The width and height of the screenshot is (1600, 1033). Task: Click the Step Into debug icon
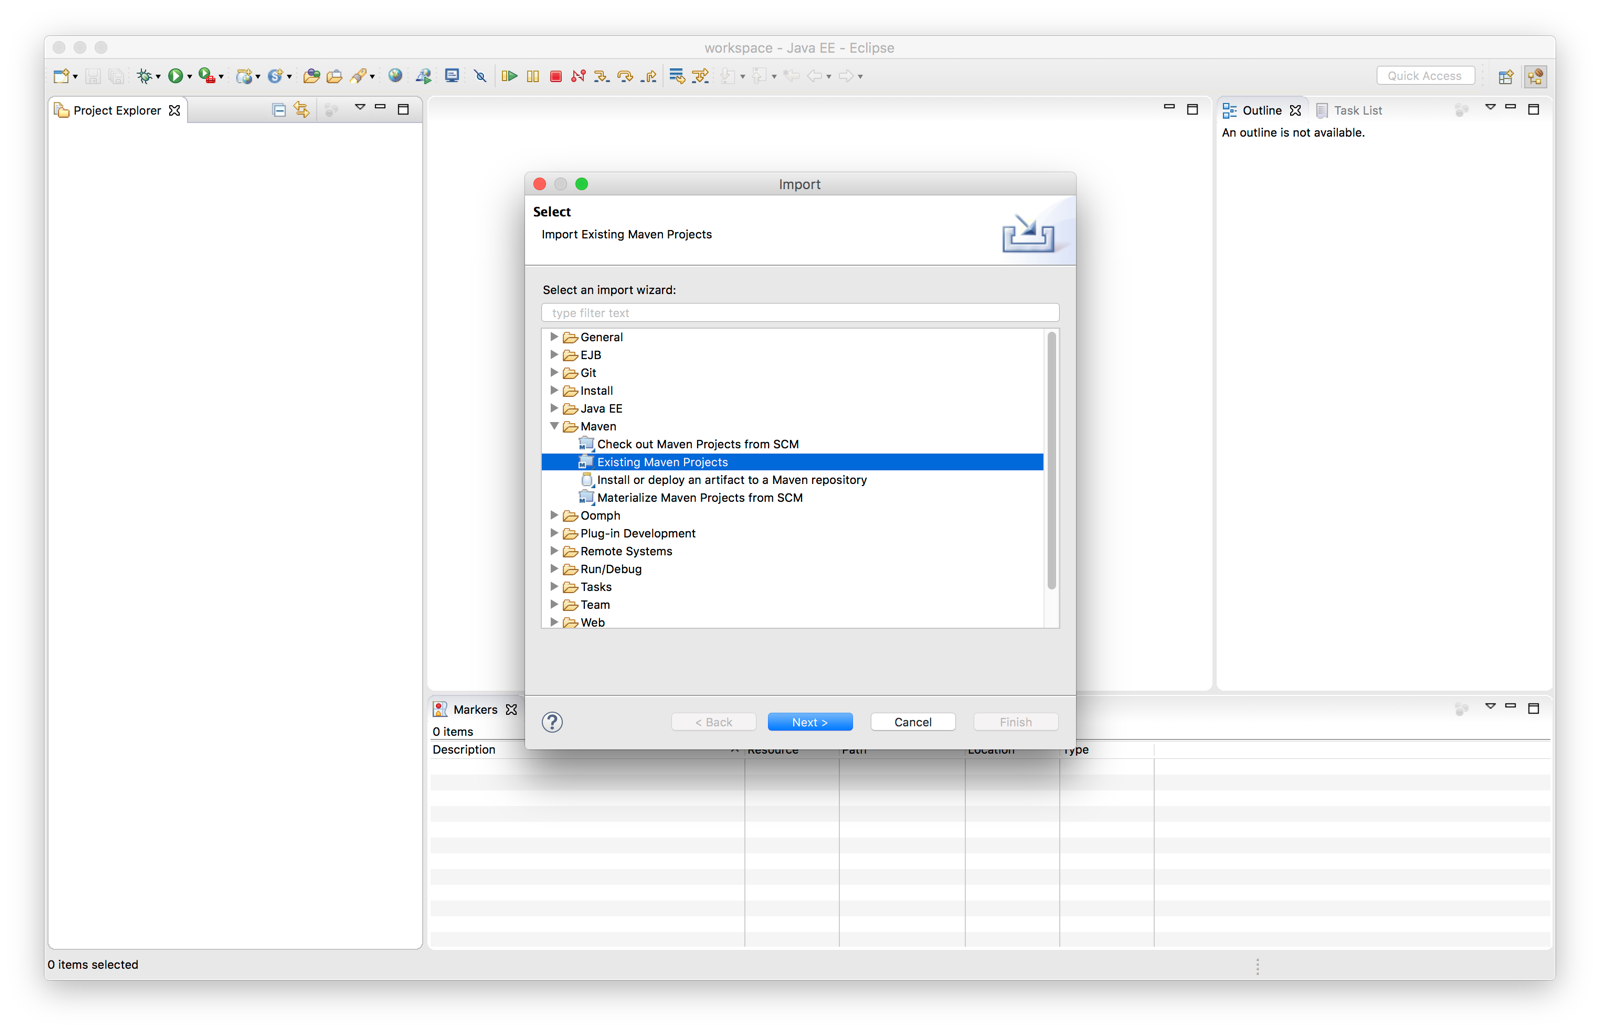click(601, 76)
